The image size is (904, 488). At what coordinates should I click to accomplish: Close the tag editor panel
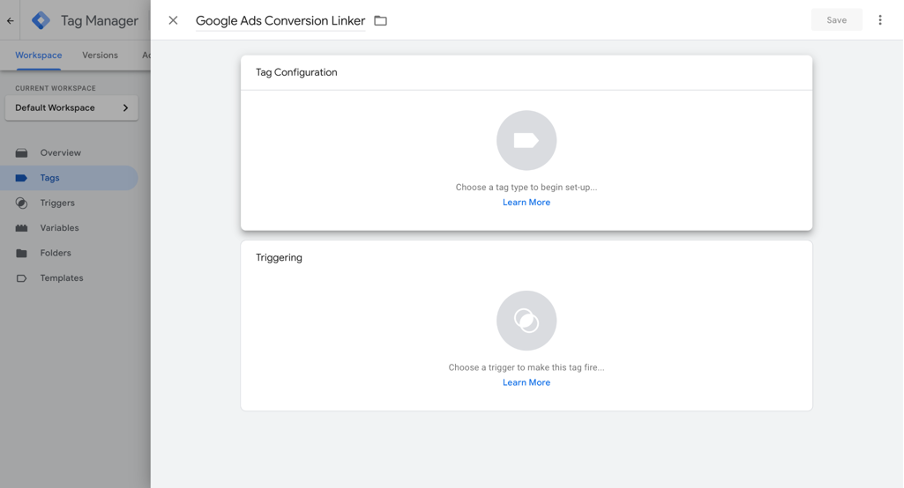coord(173,20)
